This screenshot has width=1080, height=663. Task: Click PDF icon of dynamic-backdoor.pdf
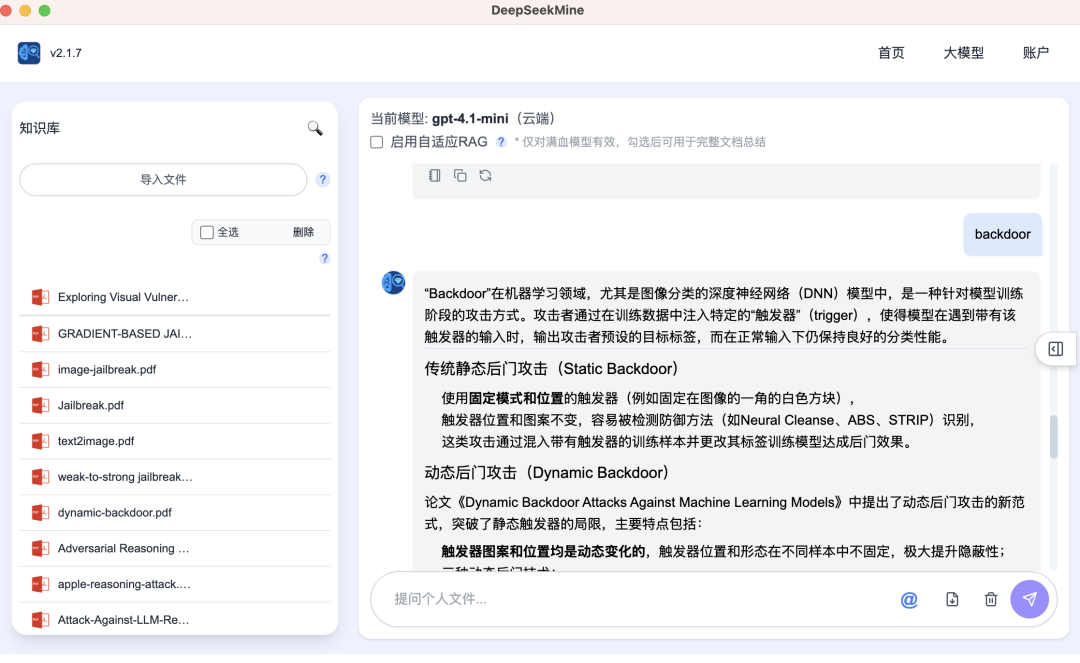(x=40, y=513)
